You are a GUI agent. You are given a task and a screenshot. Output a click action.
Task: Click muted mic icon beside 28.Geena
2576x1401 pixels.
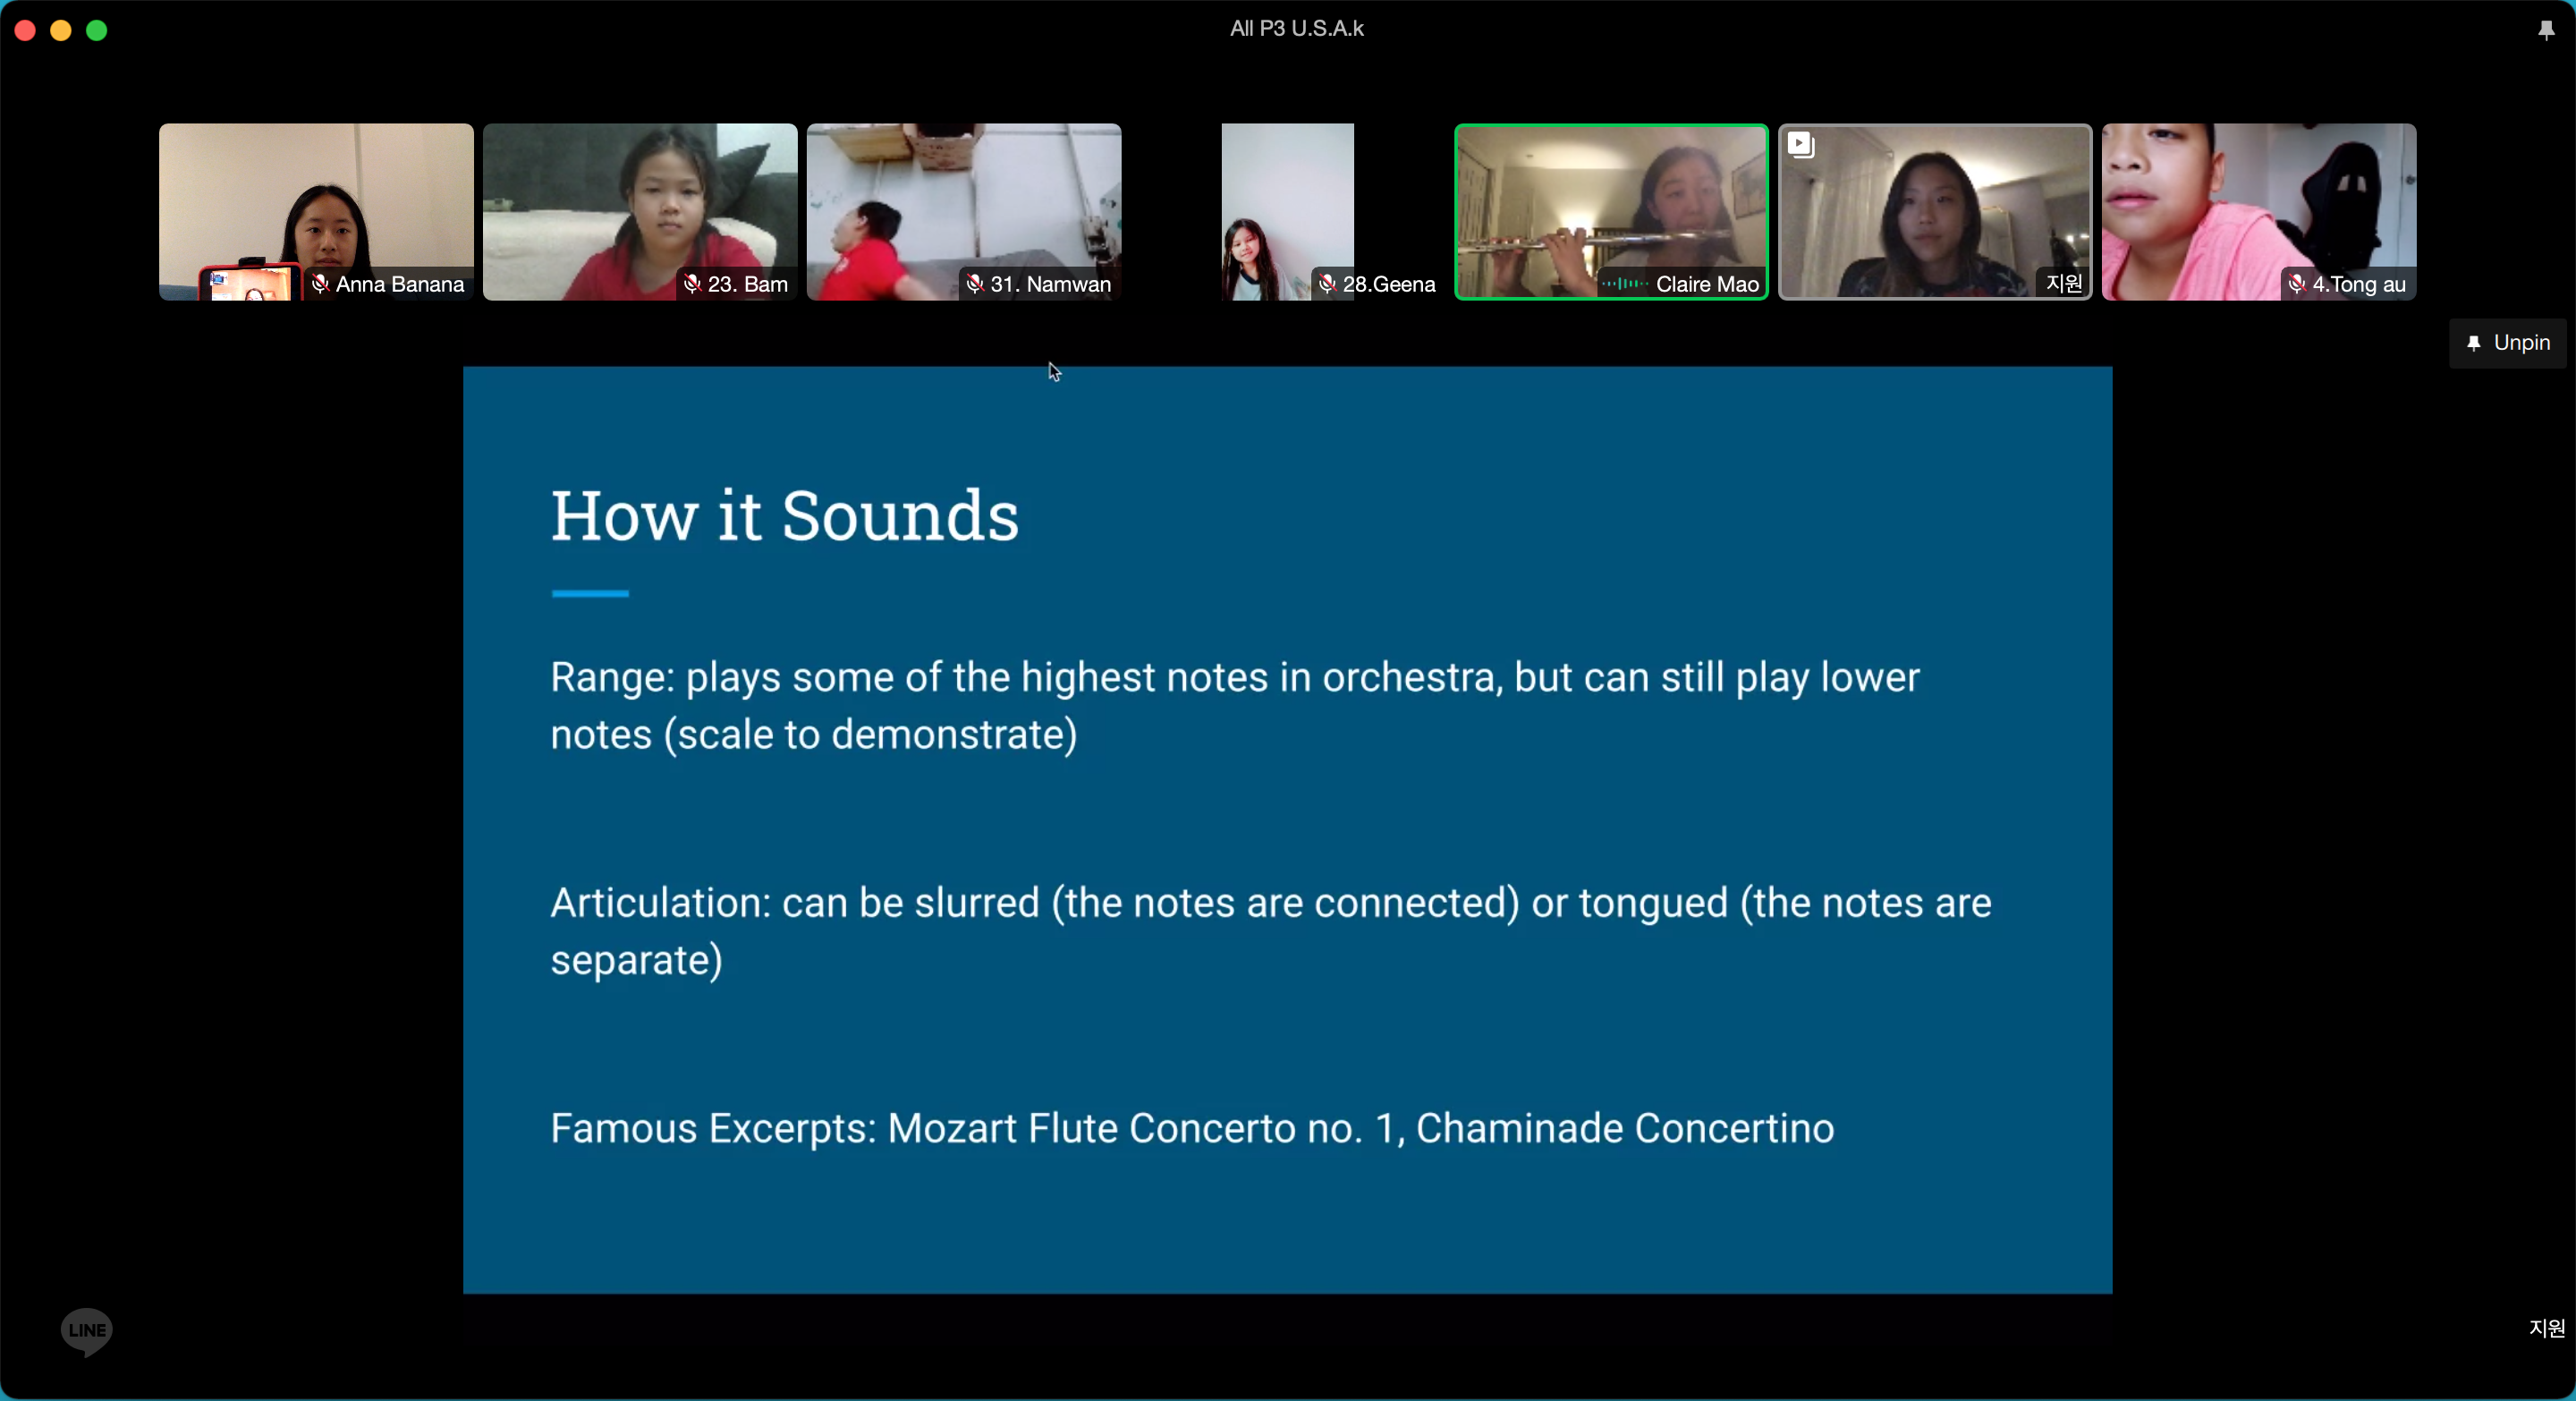coord(1327,284)
